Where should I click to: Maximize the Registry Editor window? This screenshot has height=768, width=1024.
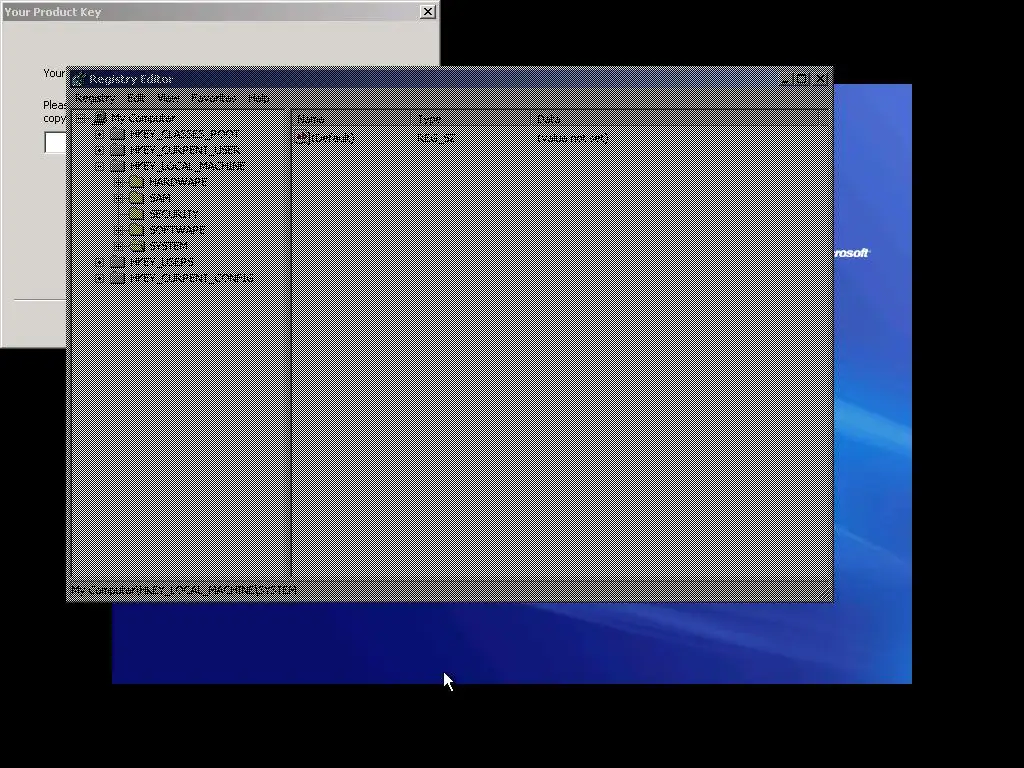802,79
